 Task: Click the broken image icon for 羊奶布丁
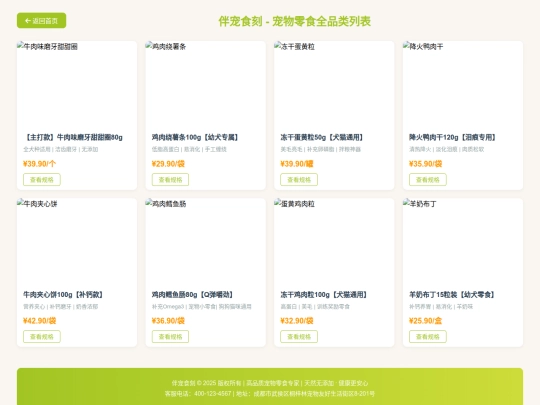[x=406, y=203]
